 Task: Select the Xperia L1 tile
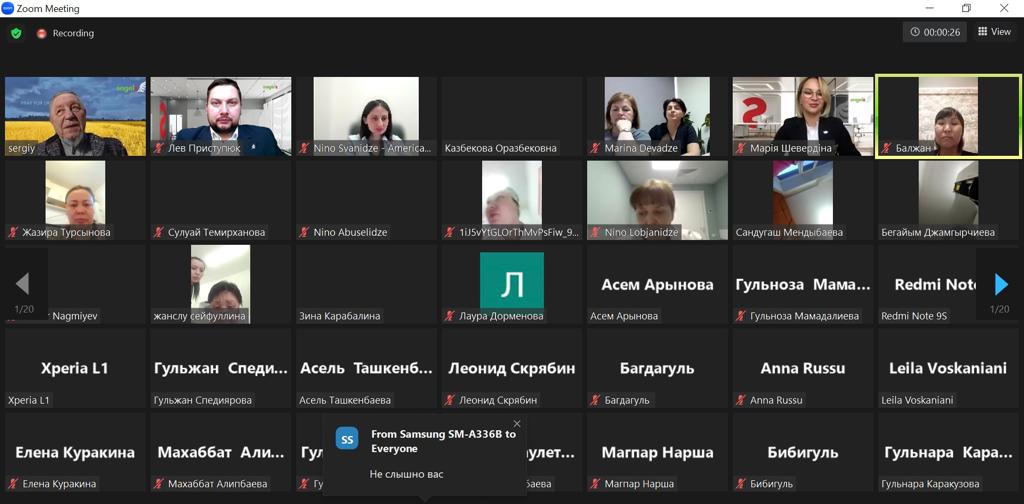pos(75,368)
